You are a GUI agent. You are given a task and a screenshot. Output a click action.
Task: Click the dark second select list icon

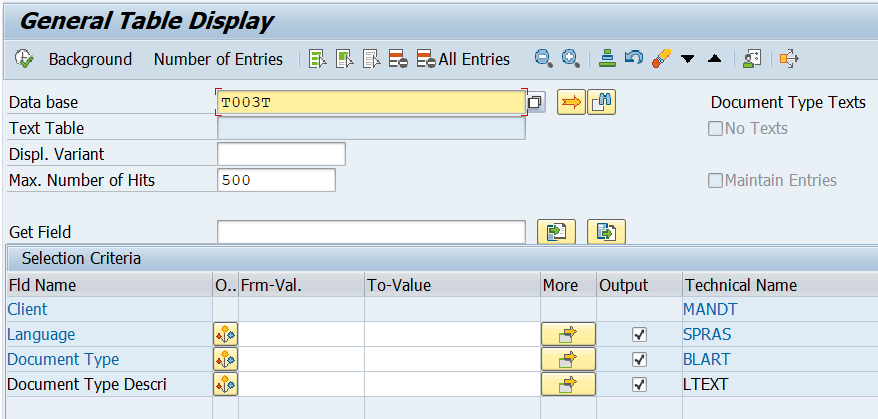click(x=344, y=58)
